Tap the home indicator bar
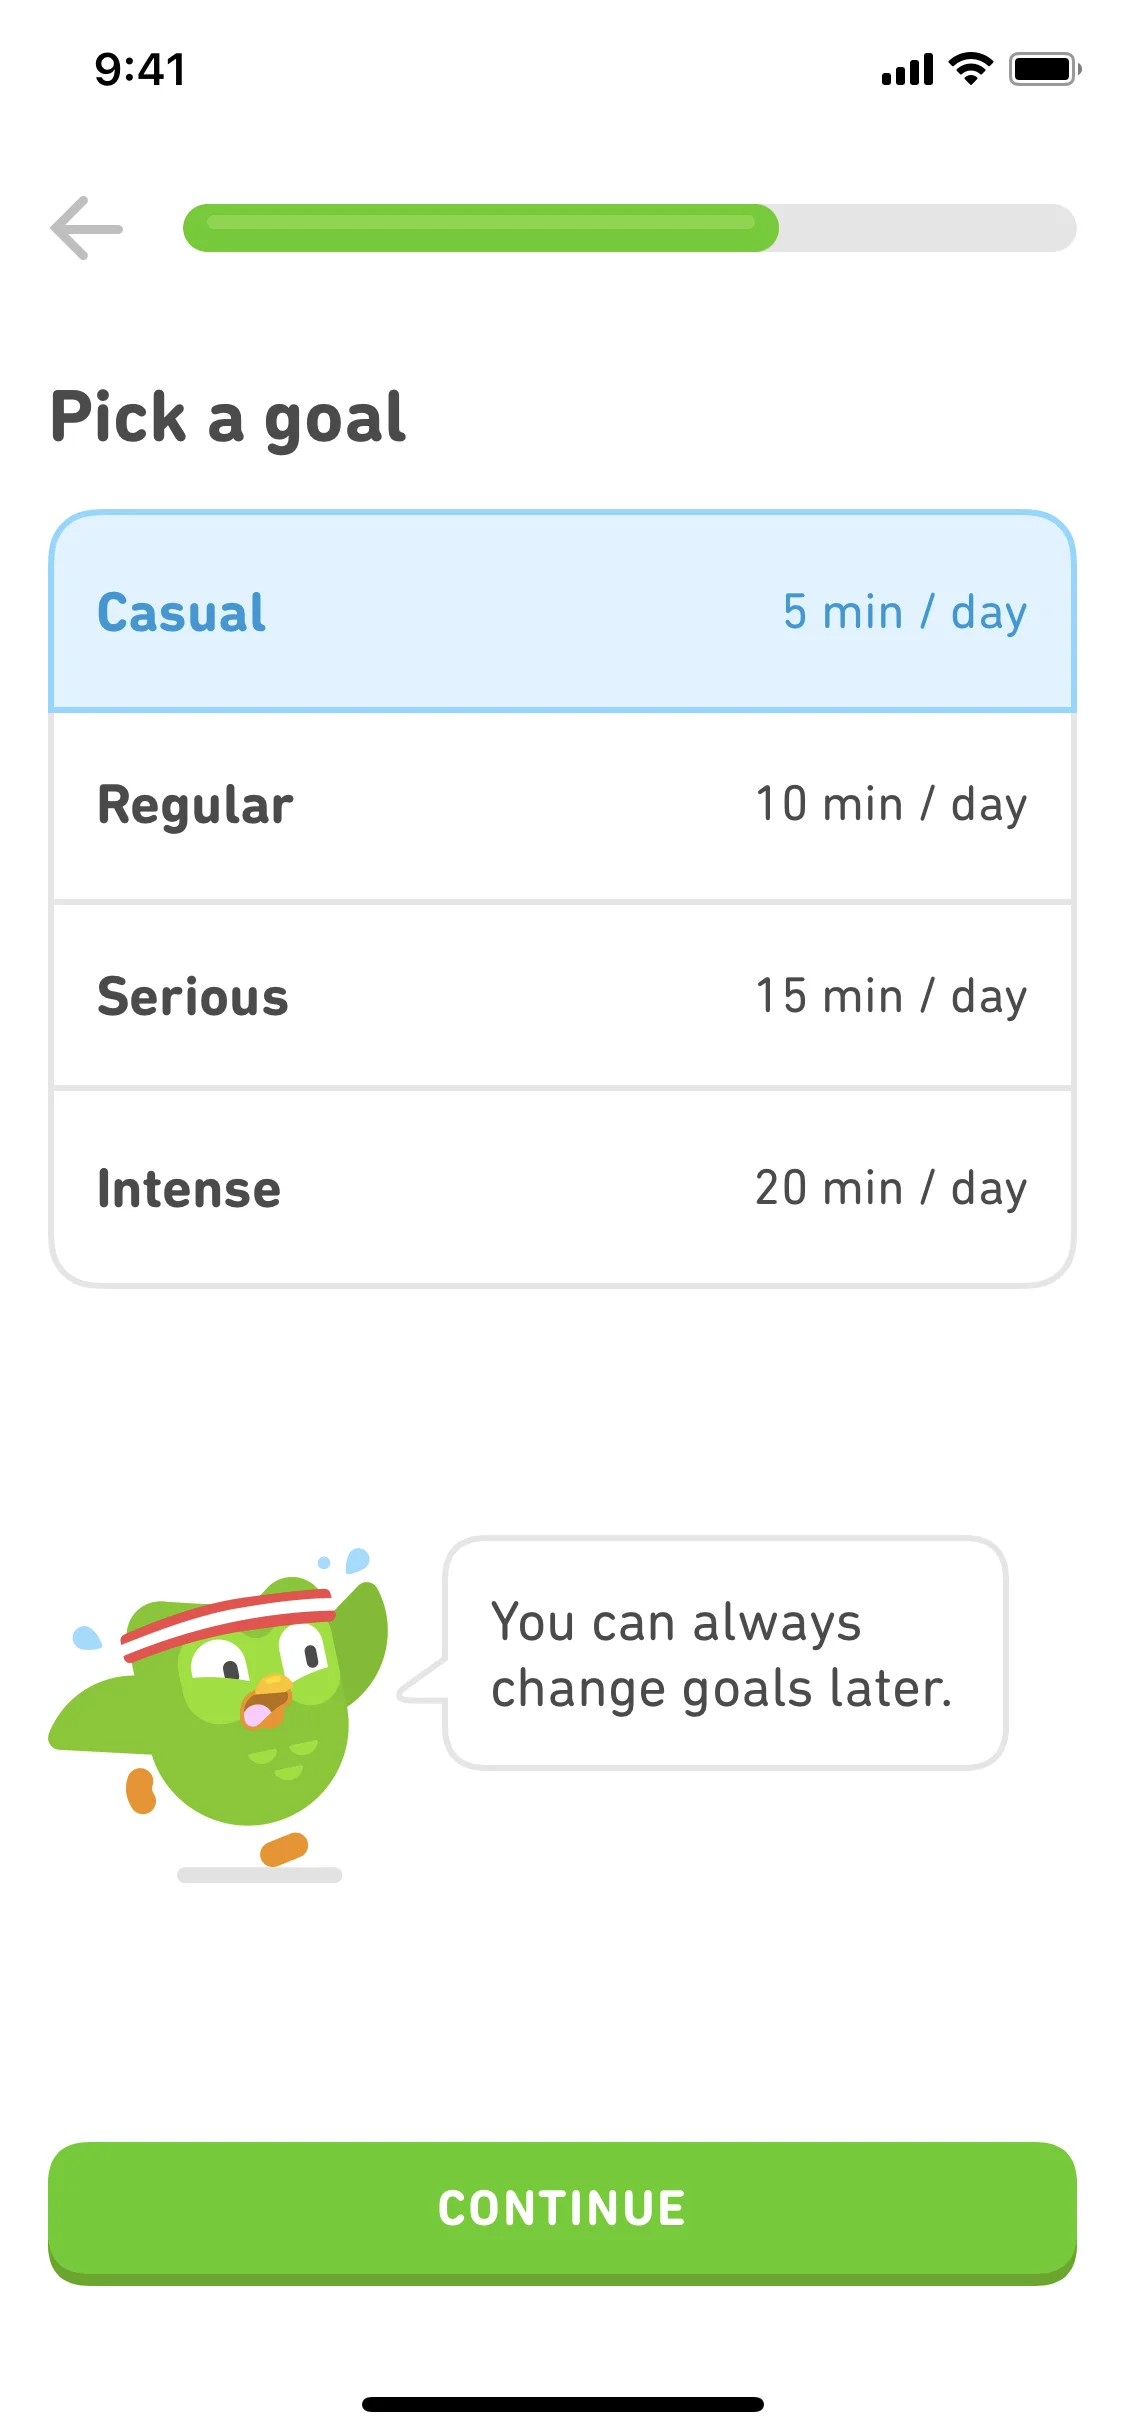1125x2436 pixels. pos(562,2404)
